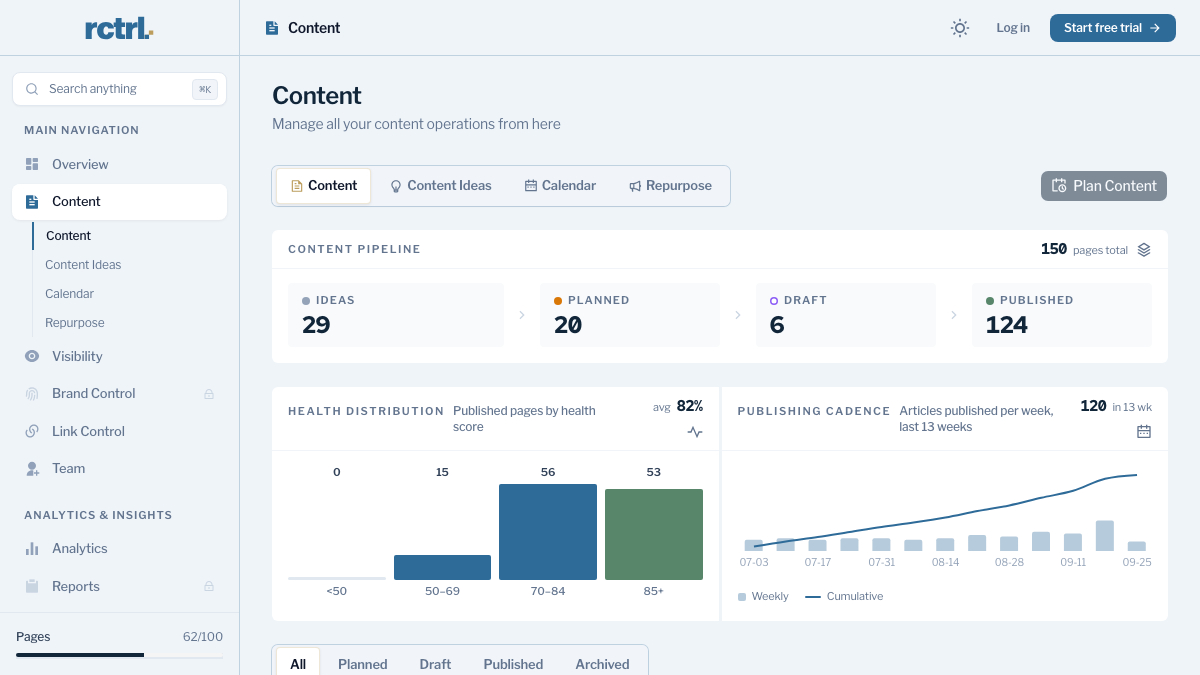Select the Published filter tab
This screenshot has width=1200, height=675.
pos(513,664)
